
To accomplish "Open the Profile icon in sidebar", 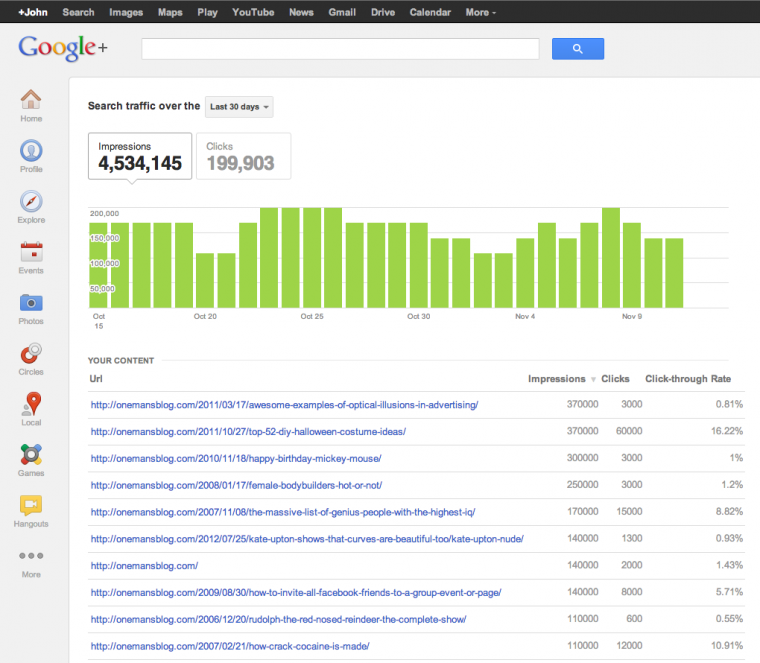I will pos(31,150).
